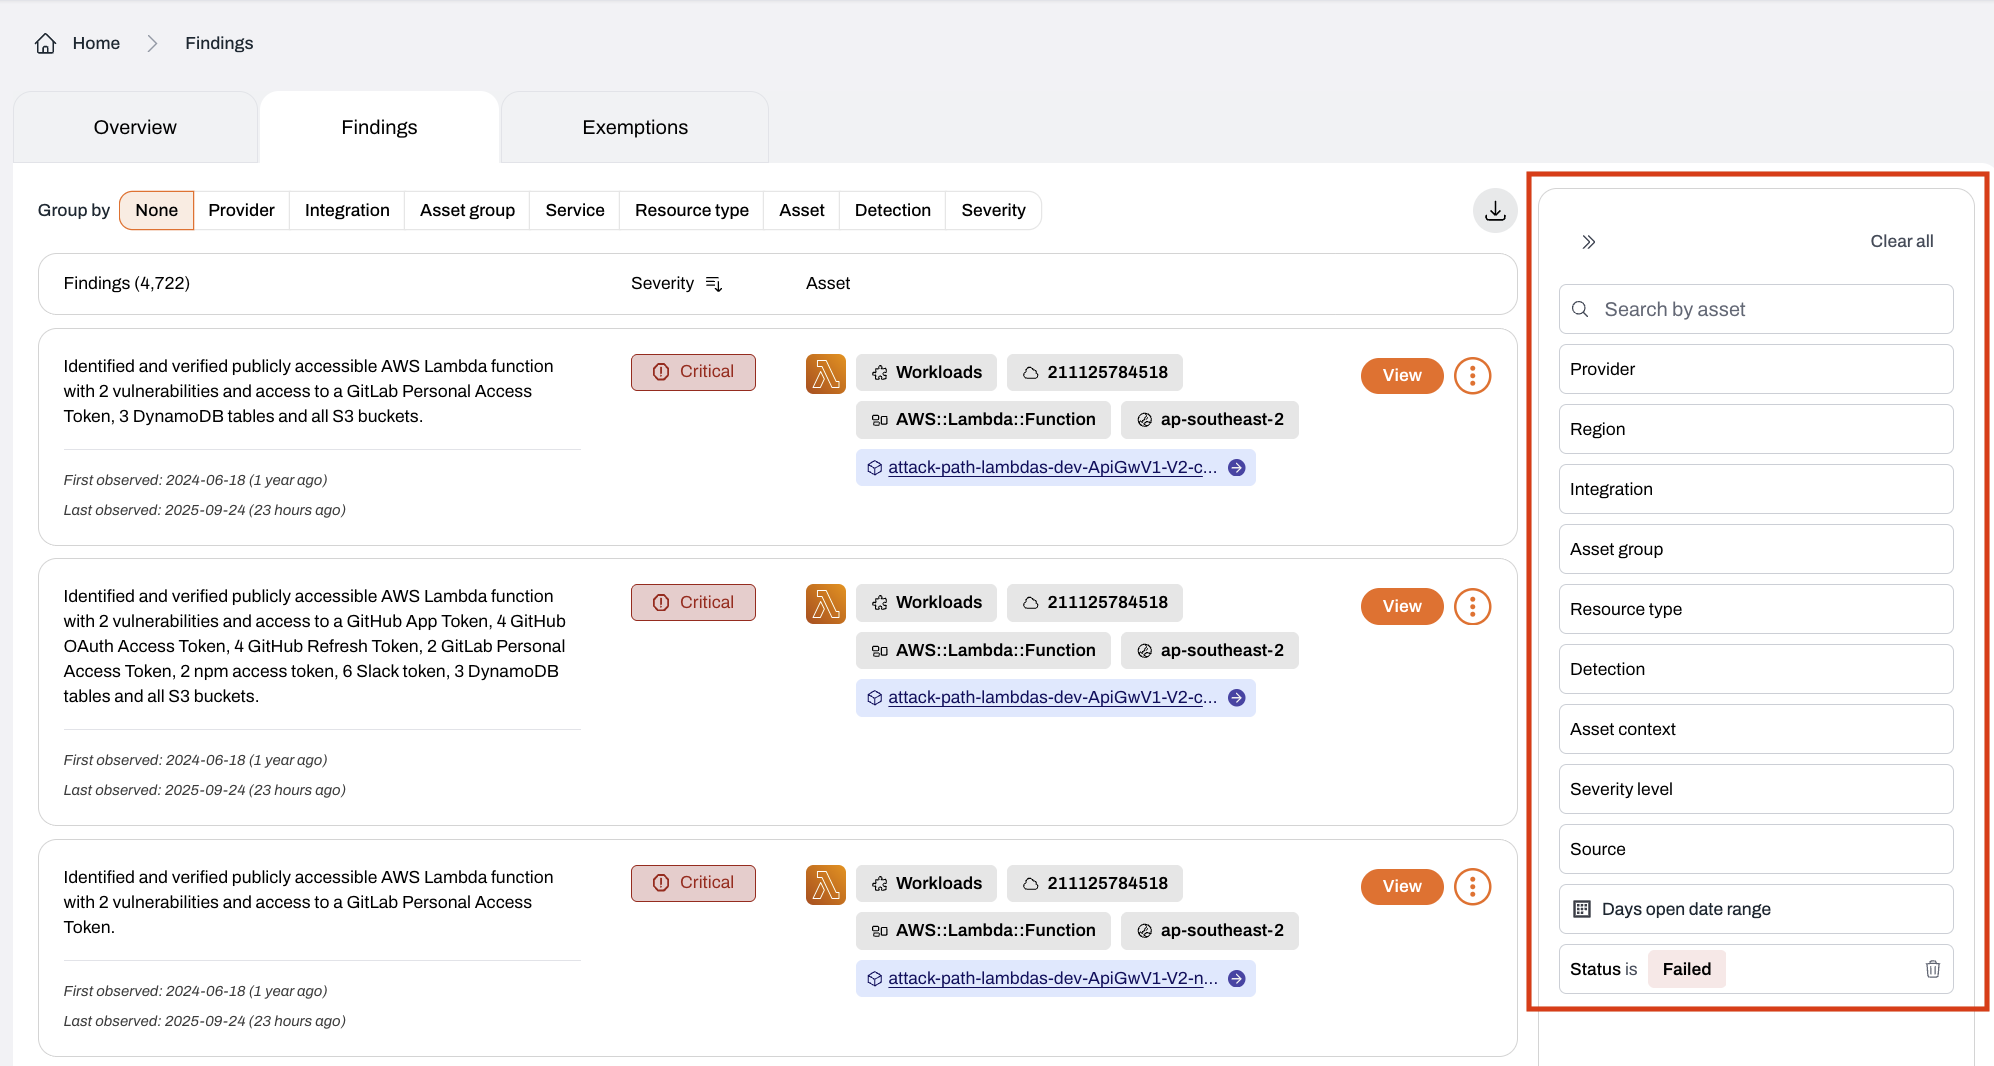Open more options for third finding
The width and height of the screenshot is (1994, 1066).
[x=1472, y=887]
